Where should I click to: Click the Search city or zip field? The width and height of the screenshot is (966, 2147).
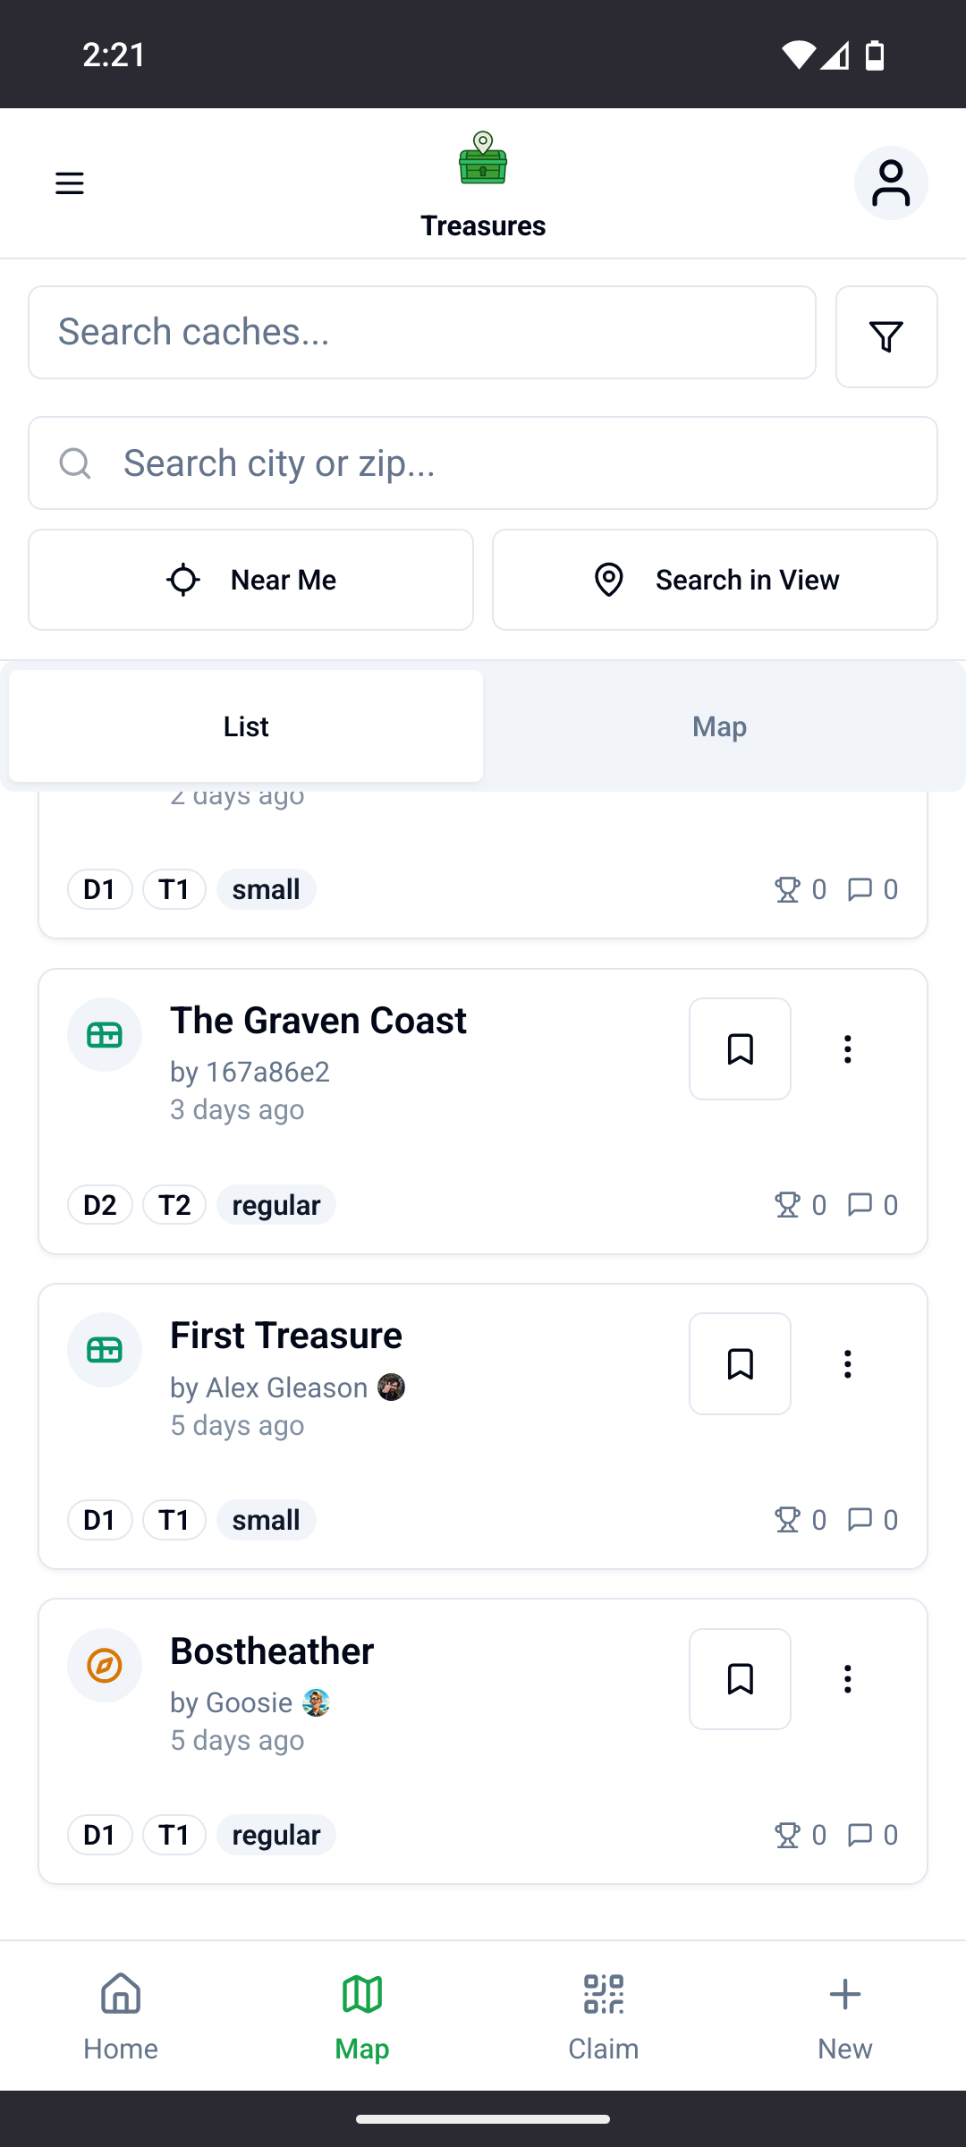pyautogui.click(x=500, y=464)
